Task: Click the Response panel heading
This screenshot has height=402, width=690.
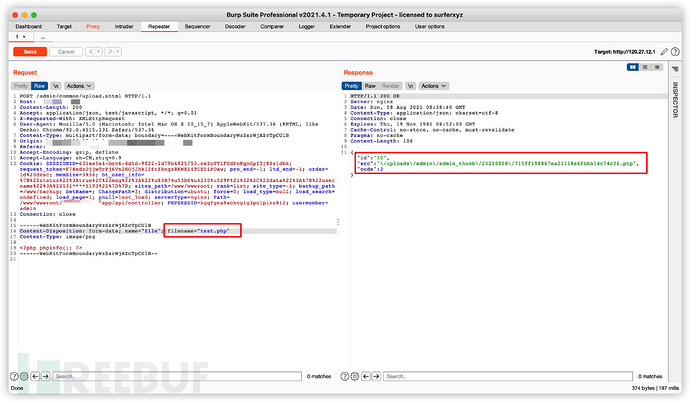Action: [x=358, y=73]
